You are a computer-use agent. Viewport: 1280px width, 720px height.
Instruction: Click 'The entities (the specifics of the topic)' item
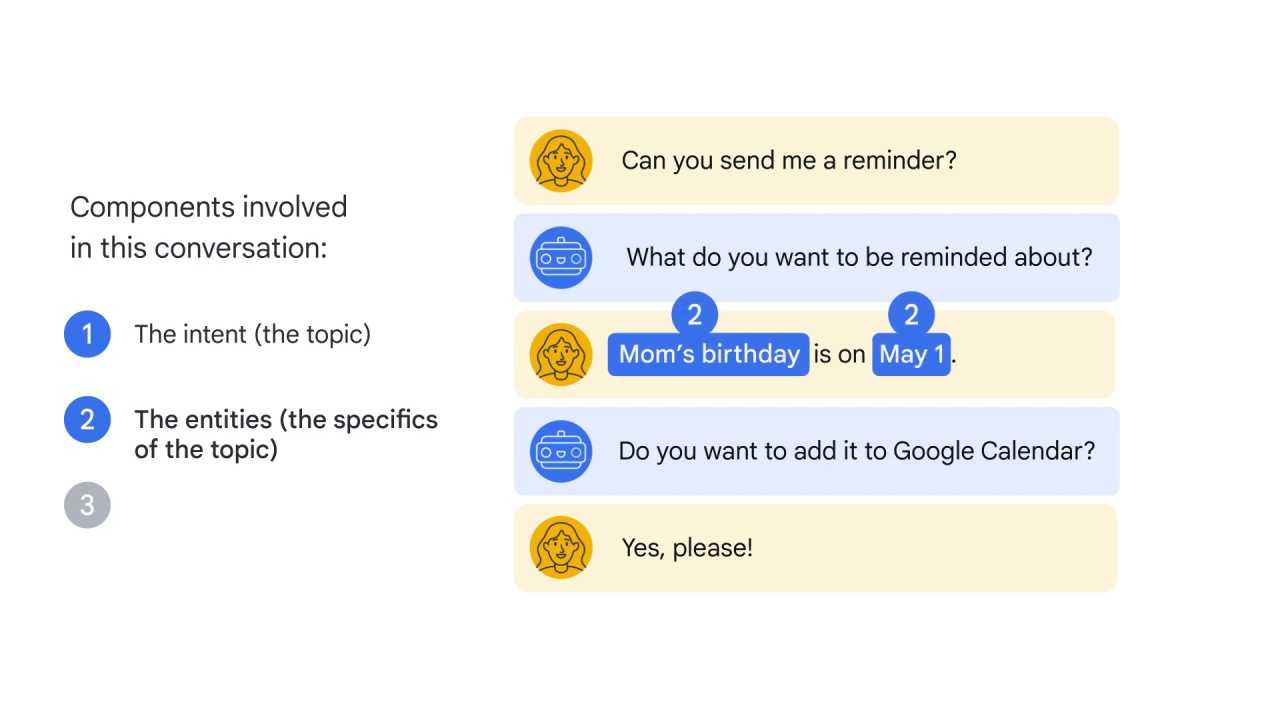coord(286,434)
